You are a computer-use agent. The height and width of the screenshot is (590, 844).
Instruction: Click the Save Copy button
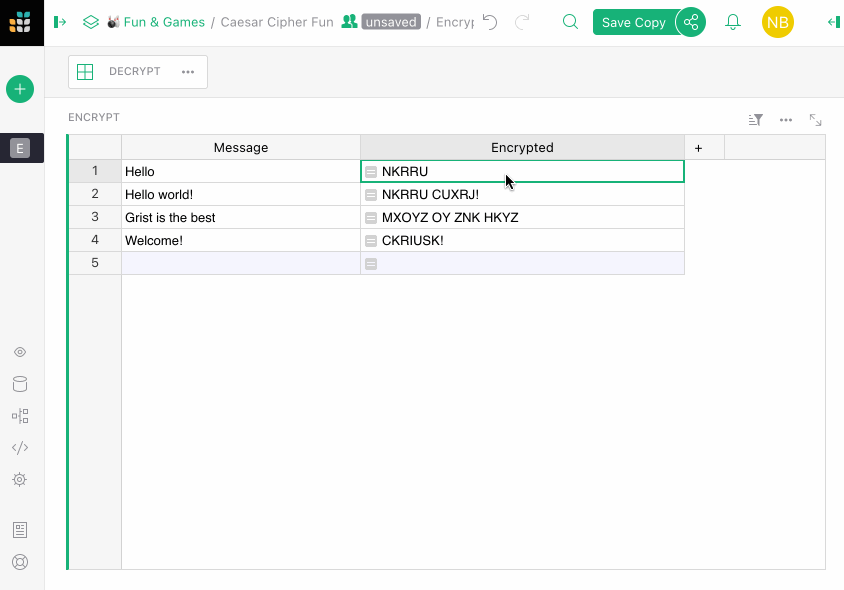pos(634,21)
